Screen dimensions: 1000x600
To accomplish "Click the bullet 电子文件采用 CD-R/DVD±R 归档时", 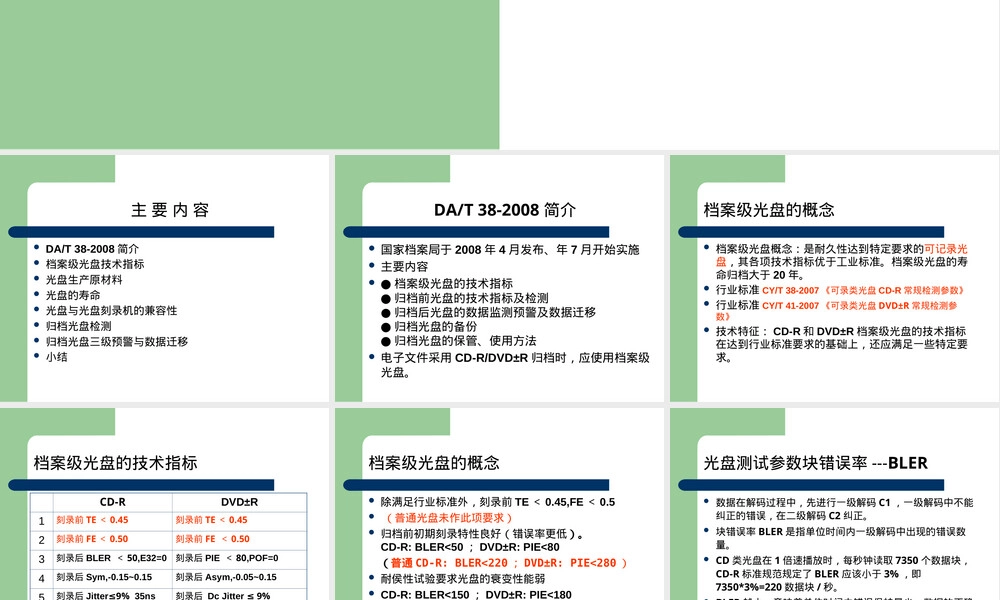I will tap(515, 365).
